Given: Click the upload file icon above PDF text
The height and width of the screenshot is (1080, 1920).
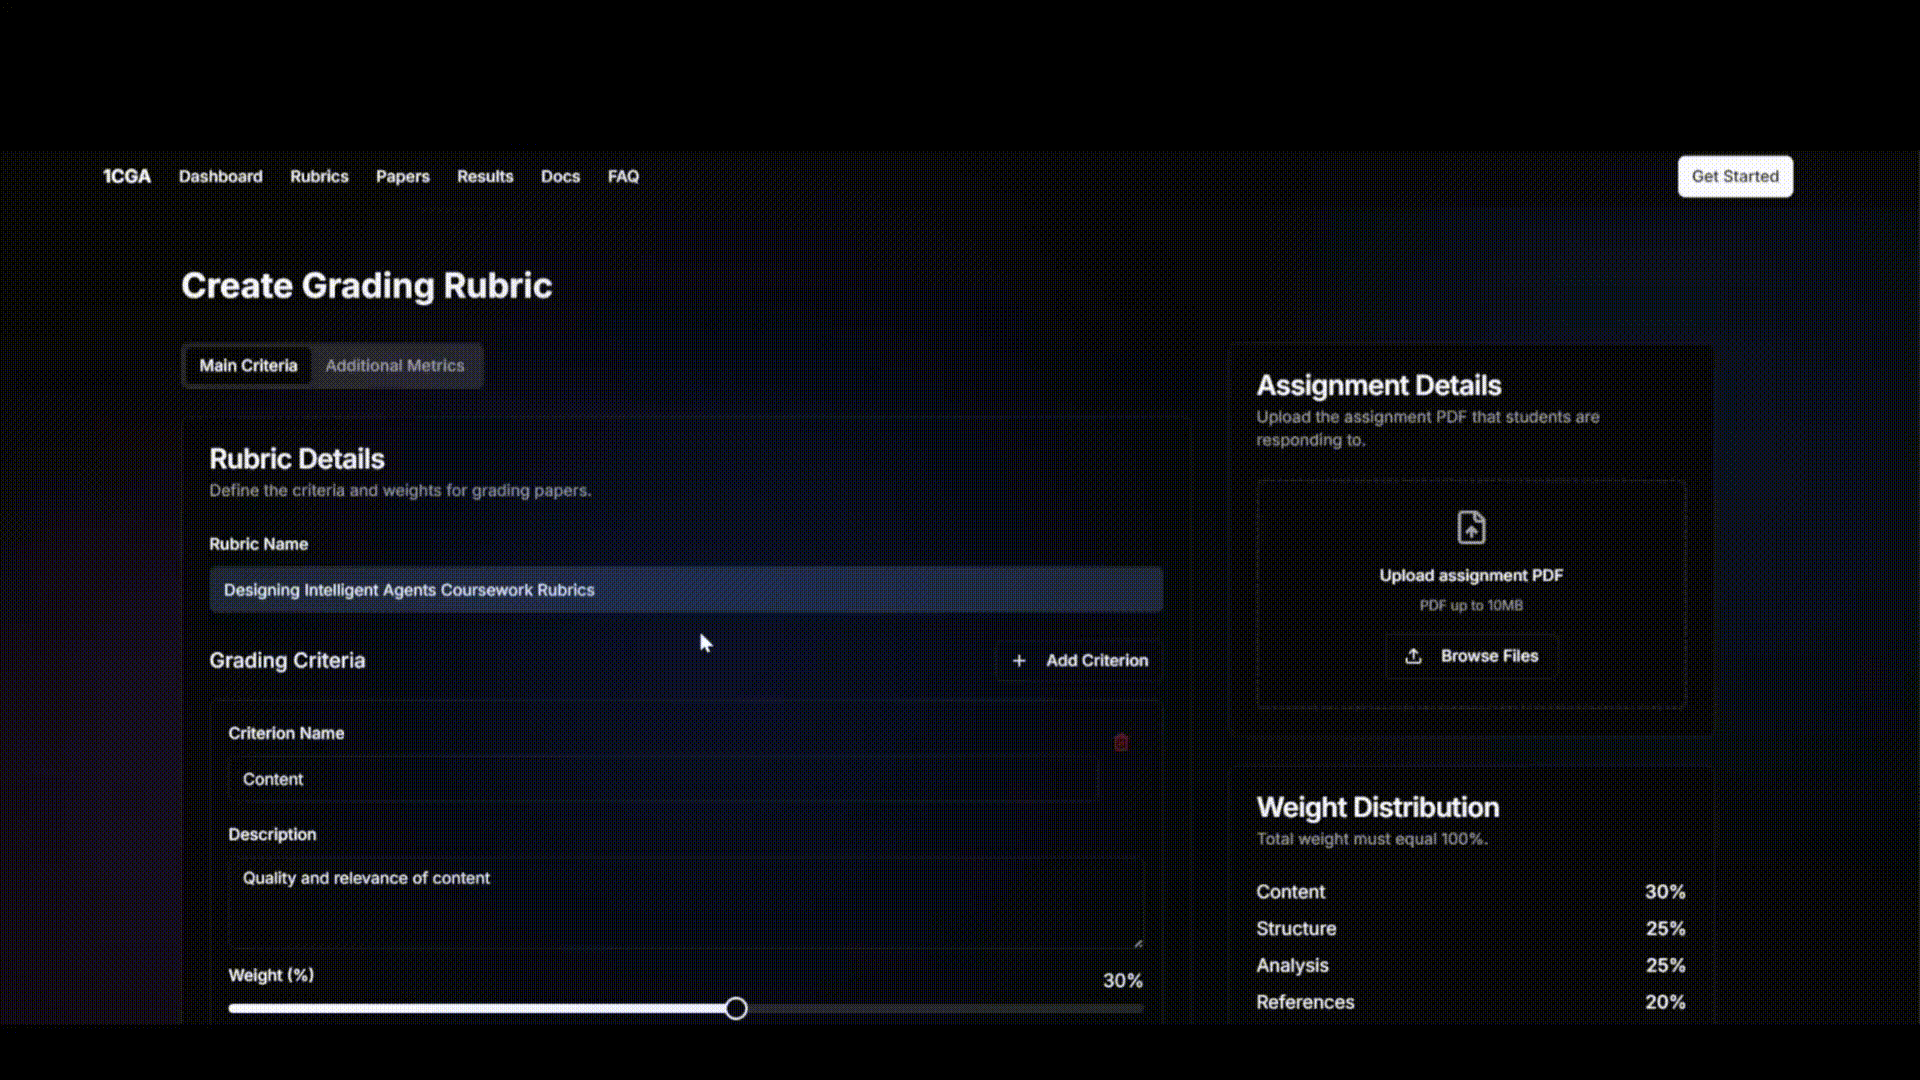Looking at the screenshot, I should (x=1471, y=527).
